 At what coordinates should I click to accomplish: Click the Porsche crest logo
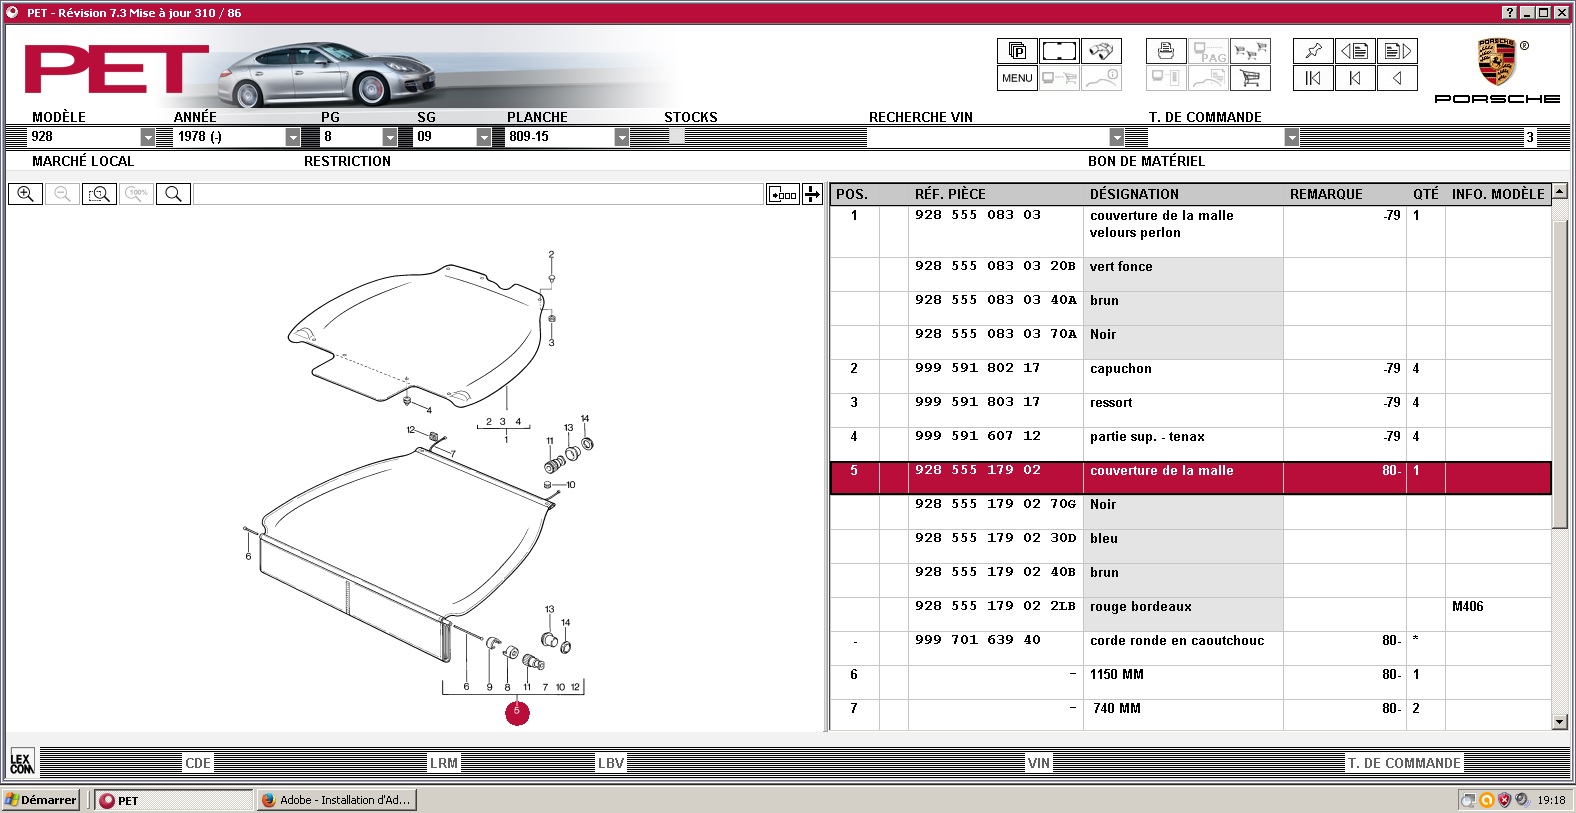coord(1497,62)
